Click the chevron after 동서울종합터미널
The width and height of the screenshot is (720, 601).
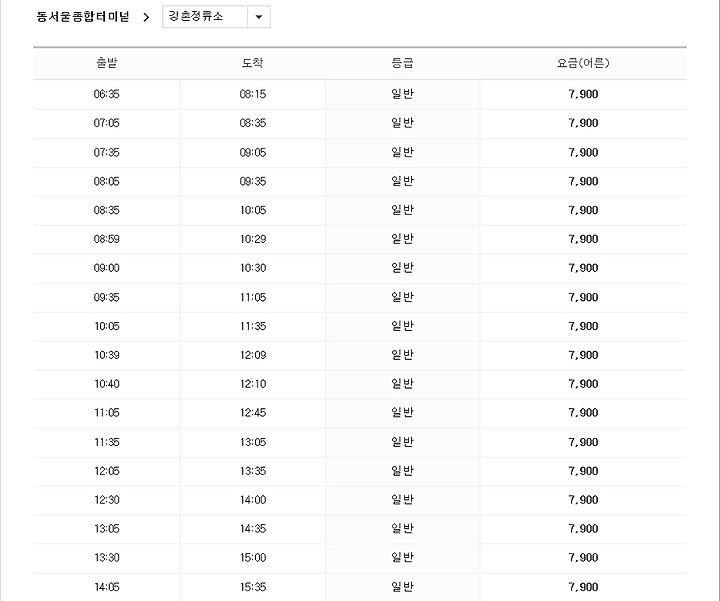pyautogui.click(x=146, y=17)
